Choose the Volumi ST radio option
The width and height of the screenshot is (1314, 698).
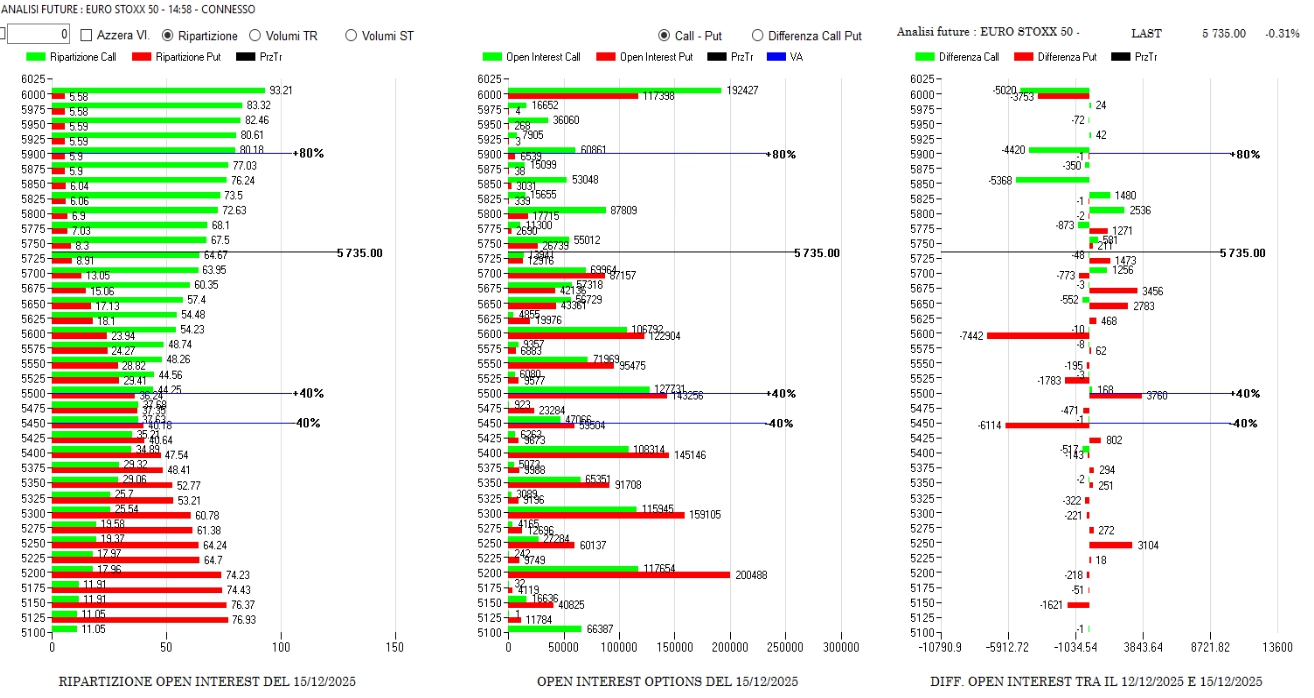click(351, 35)
